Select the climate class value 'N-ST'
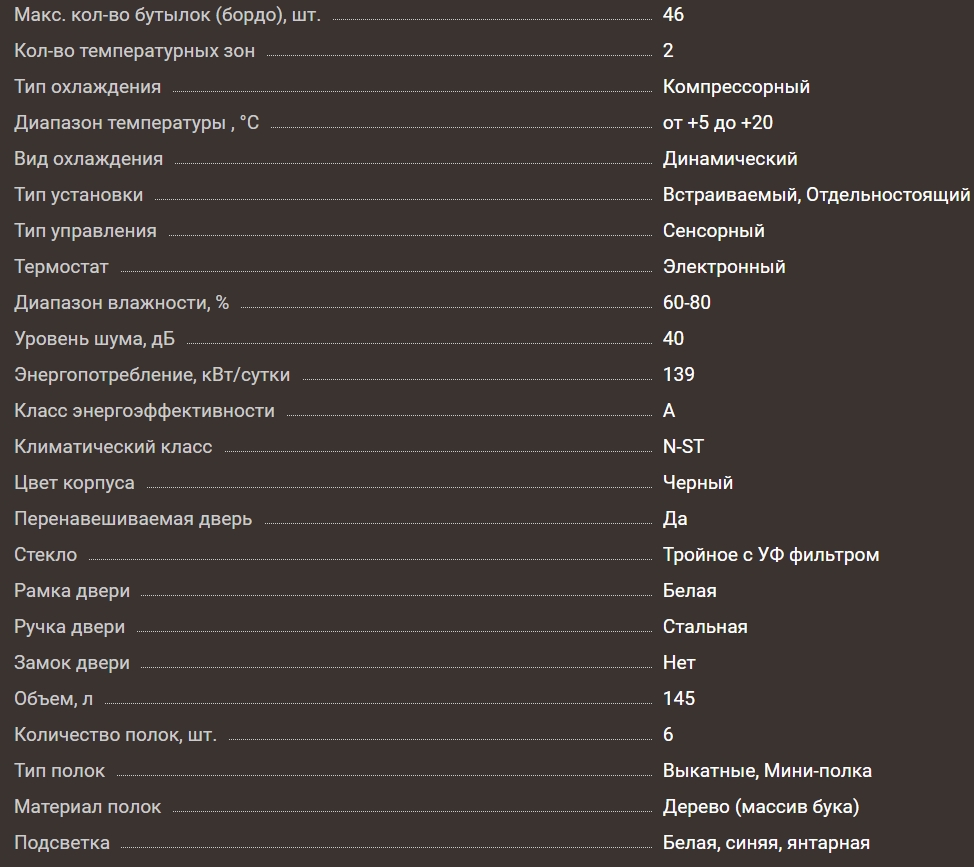The width and height of the screenshot is (974, 867). tap(683, 447)
